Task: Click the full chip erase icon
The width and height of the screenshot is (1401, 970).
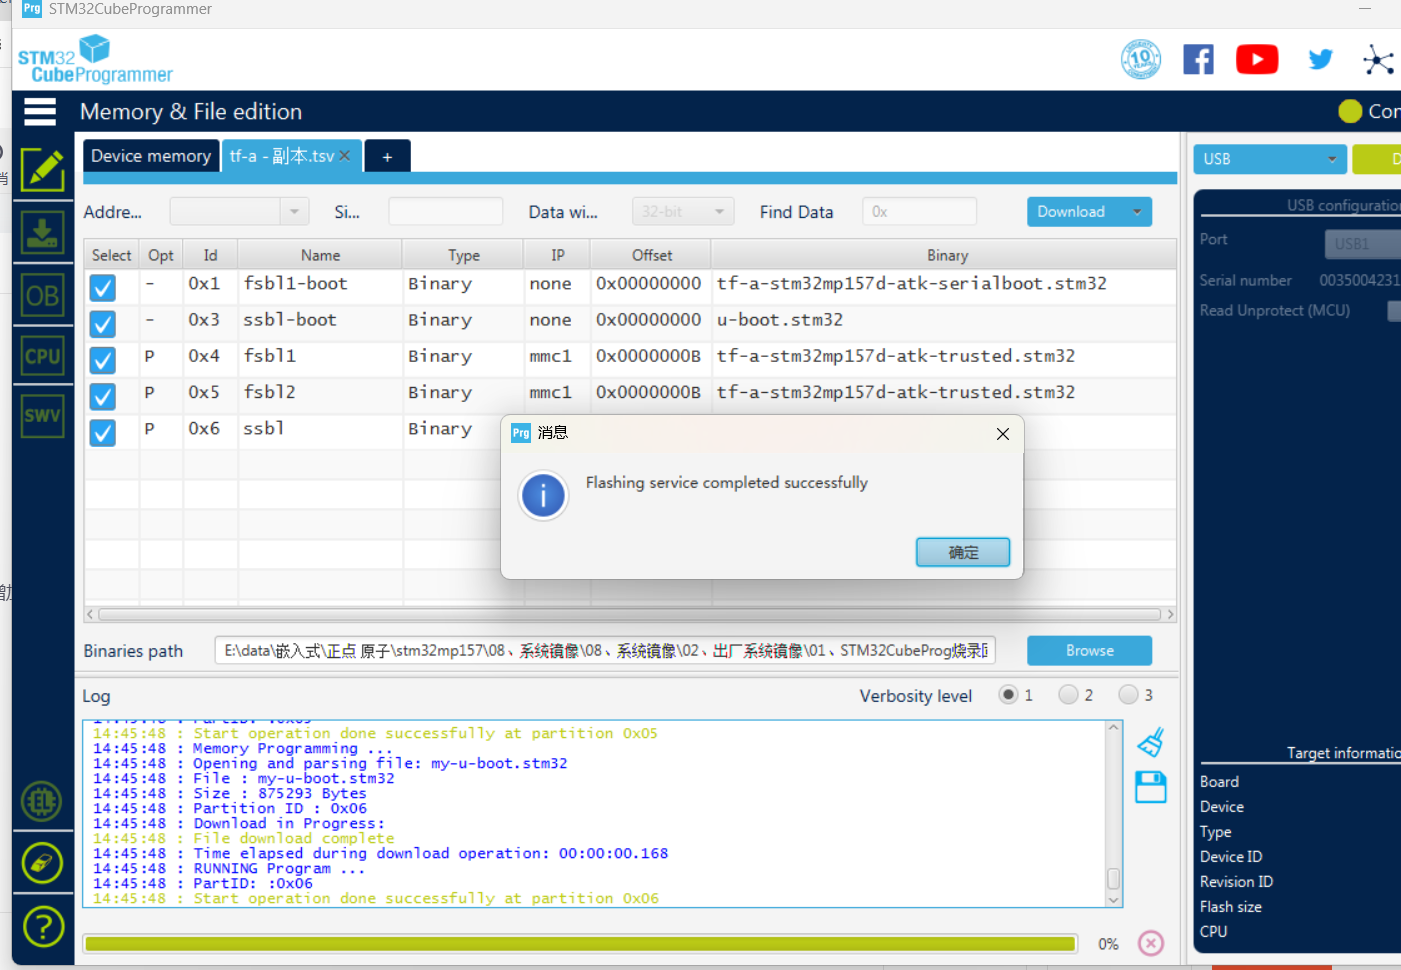Action: 42,863
